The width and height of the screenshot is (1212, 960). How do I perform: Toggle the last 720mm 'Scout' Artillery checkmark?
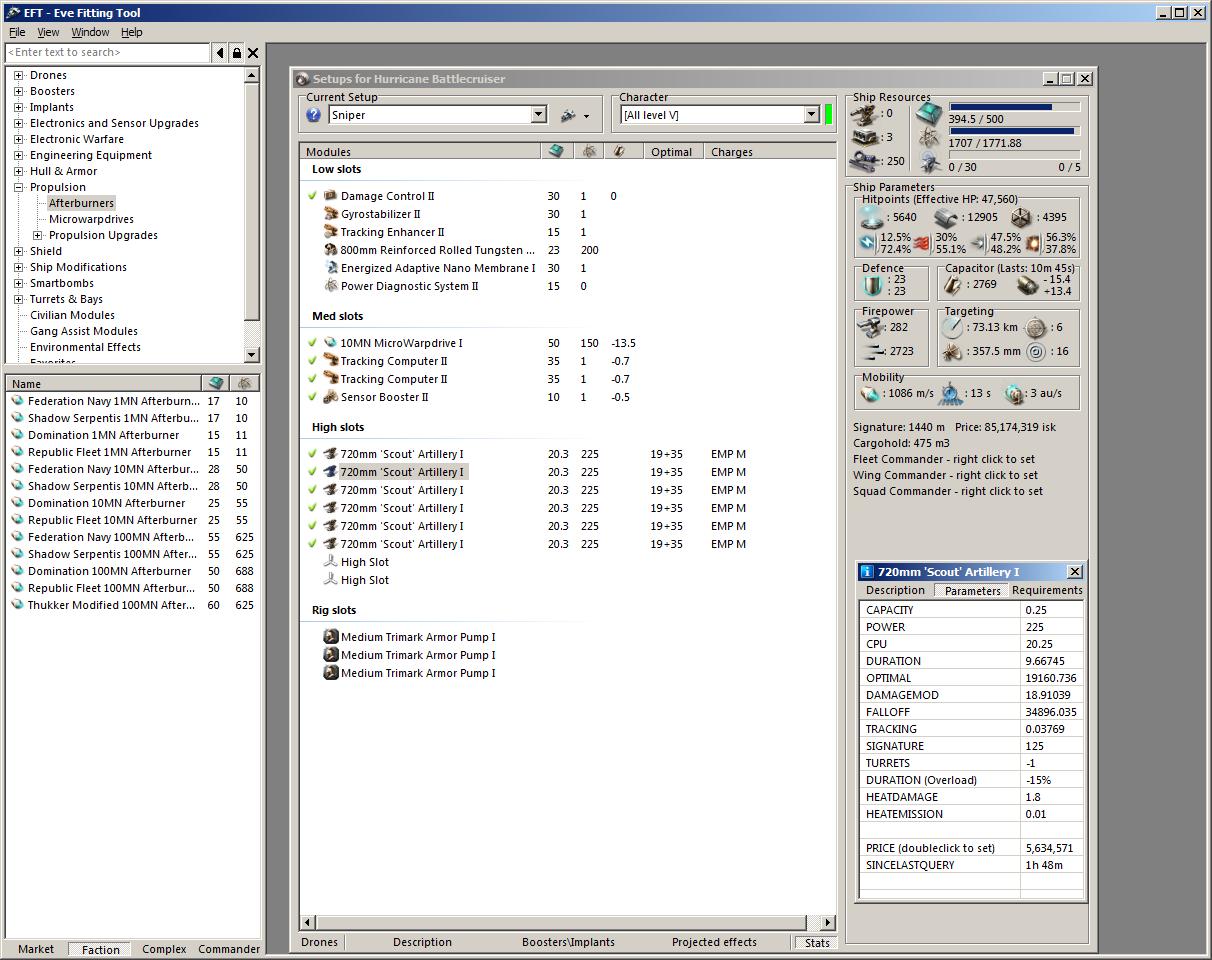pos(313,544)
